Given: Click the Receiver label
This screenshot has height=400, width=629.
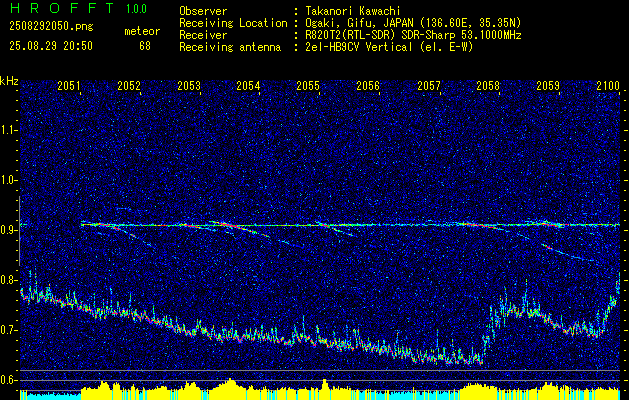Looking at the screenshot, I should [x=203, y=35].
